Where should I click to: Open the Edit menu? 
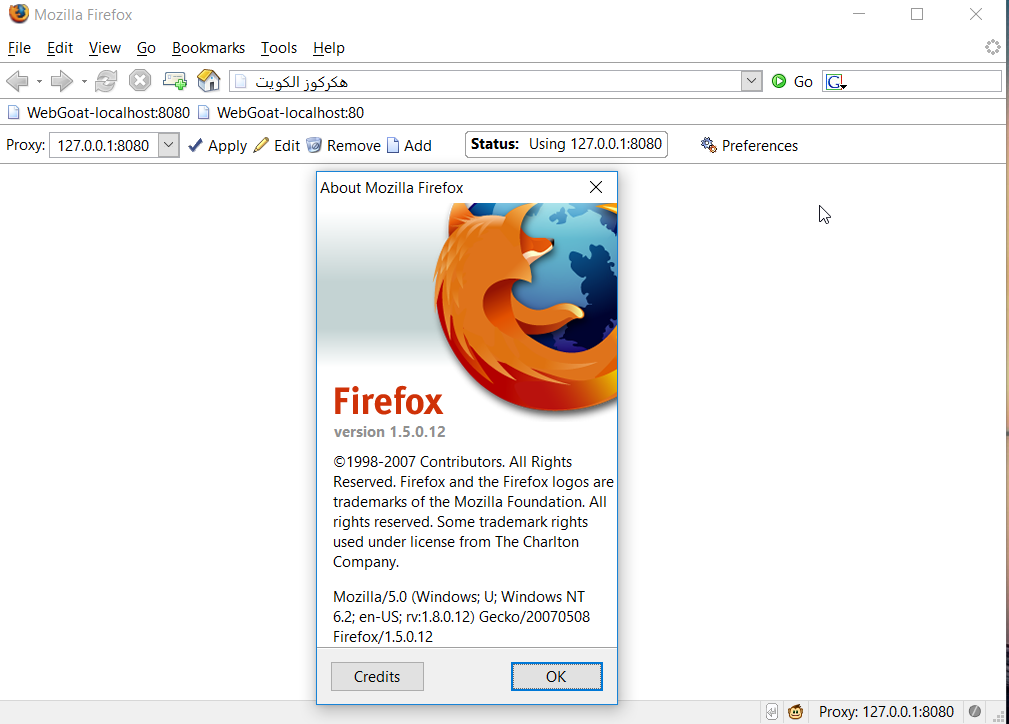click(60, 48)
